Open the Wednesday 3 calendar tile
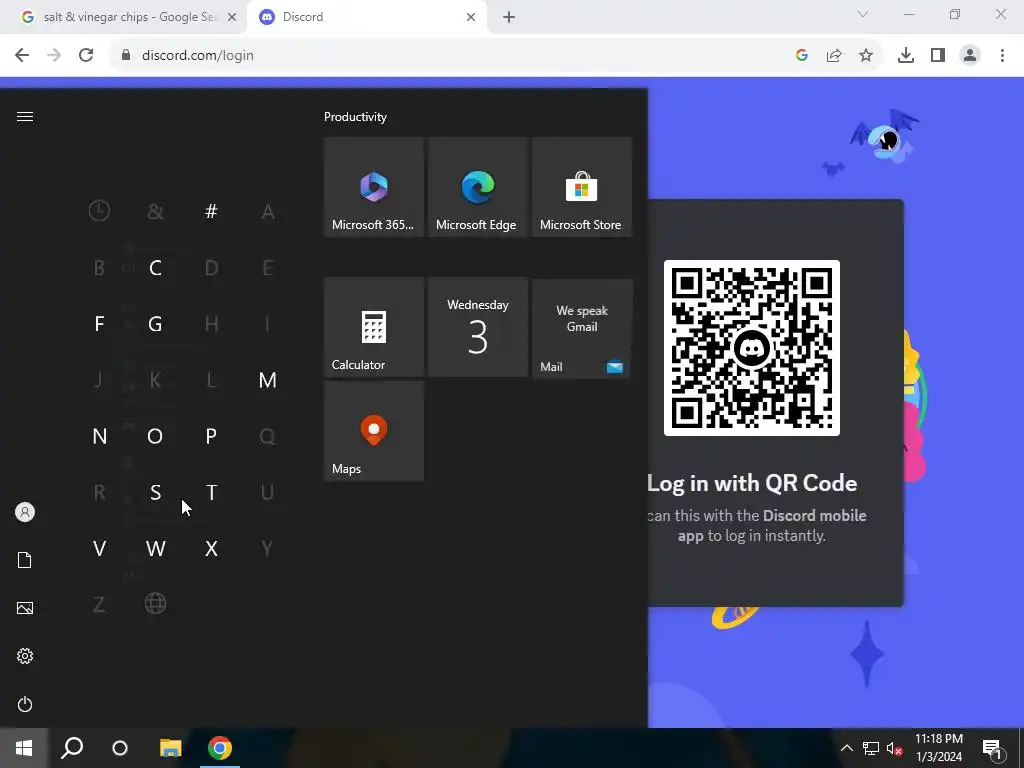The width and height of the screenshot is (1024, 768). (x=477, y=327)
